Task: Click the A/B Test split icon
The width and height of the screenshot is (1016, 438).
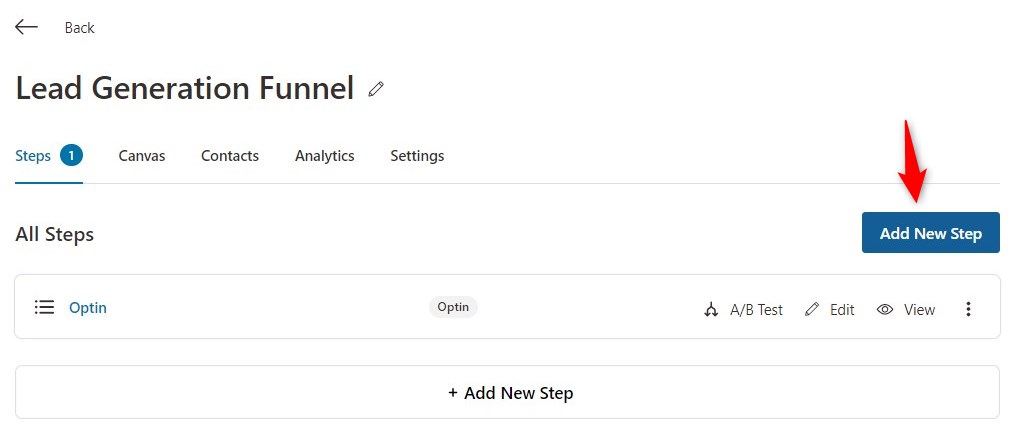Action: pyautogui.click(x=711, y=310)
